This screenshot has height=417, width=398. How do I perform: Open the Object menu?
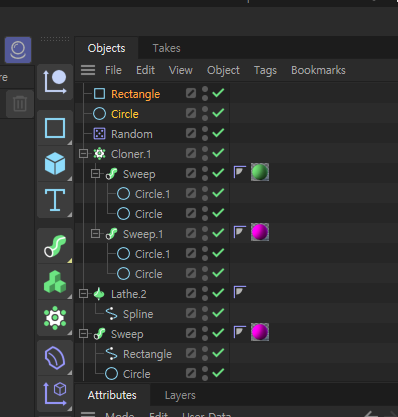click(x=223, y=70)
